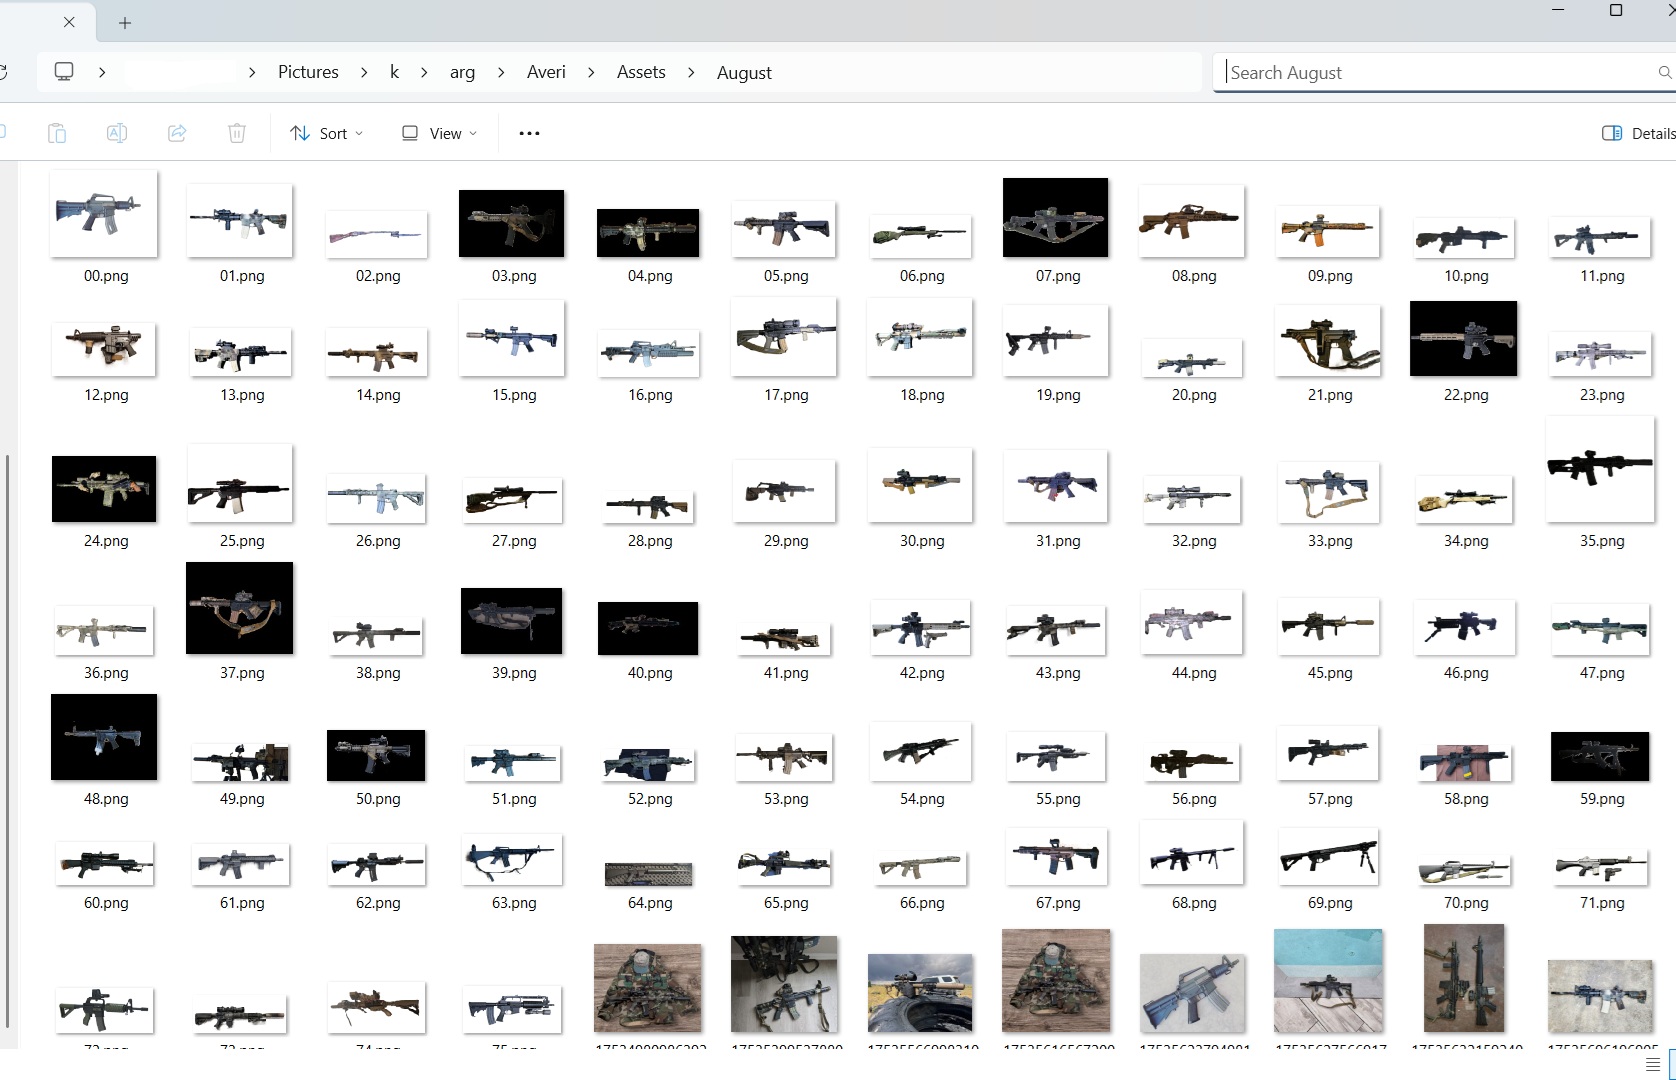Close the current File Explorer tab
Viewport: 1676px width, 1080px height.
[69, 22]
